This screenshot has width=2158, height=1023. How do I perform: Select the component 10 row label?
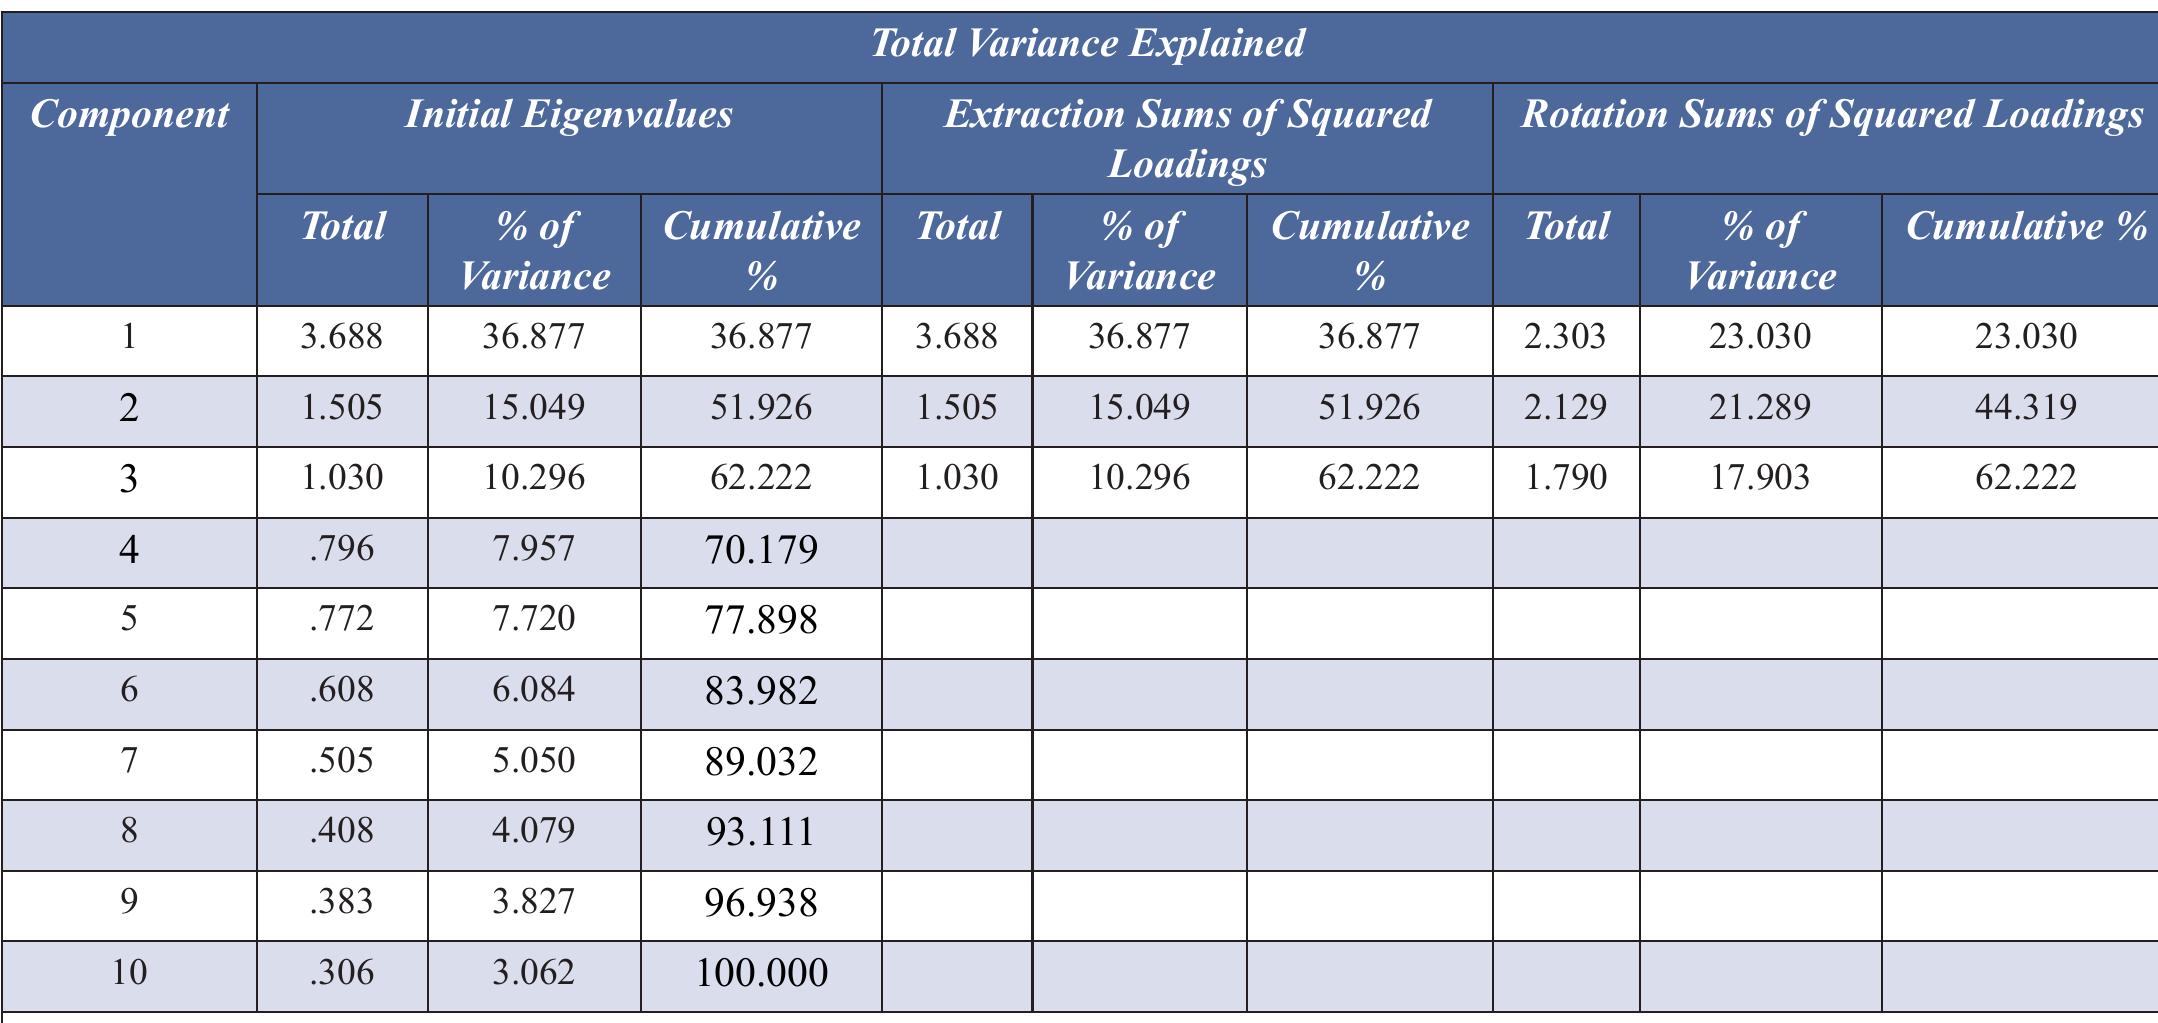click(x=129, y=972)
